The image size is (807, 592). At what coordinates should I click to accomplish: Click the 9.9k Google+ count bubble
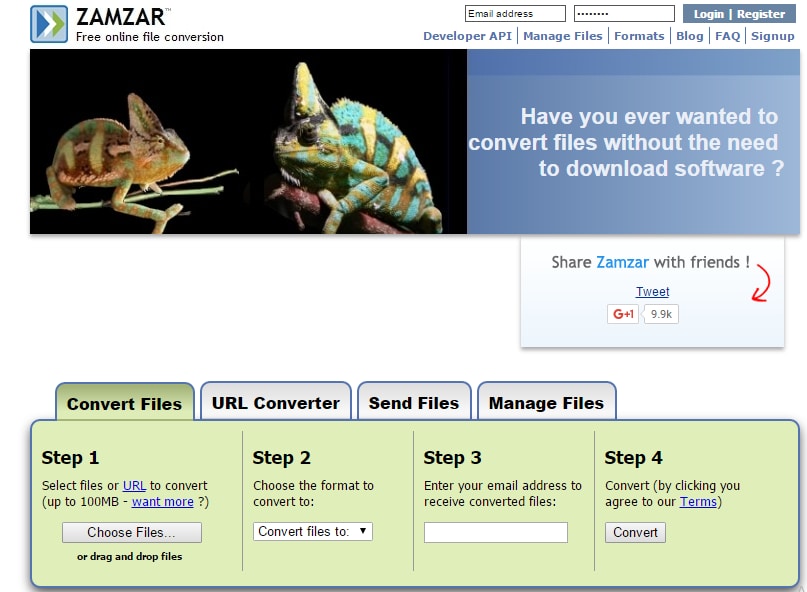[x=661, y=314]
